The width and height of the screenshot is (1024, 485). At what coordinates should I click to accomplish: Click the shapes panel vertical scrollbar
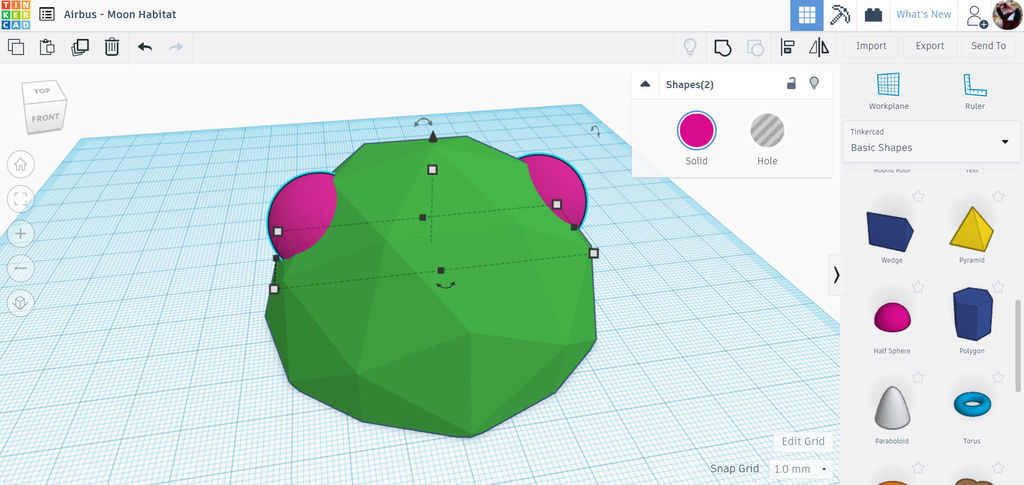point(1019,345)
